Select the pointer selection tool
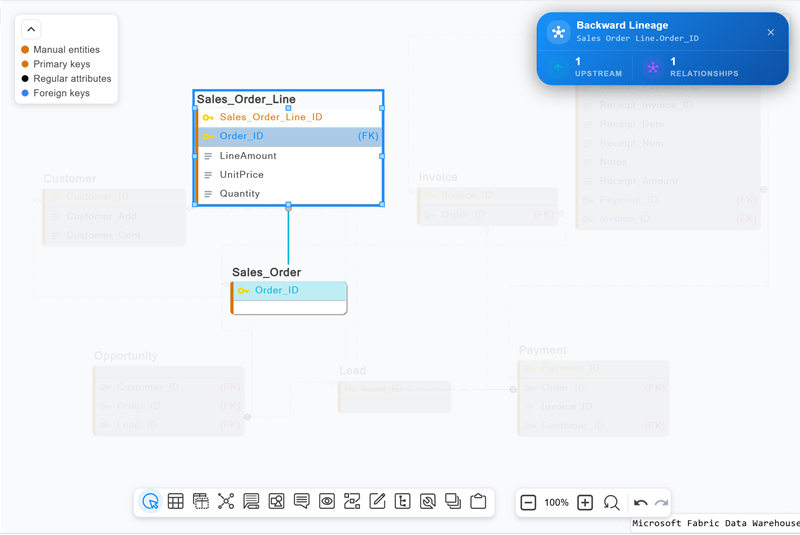The height and width of the screenshot is (535, 800). point(151,502)
